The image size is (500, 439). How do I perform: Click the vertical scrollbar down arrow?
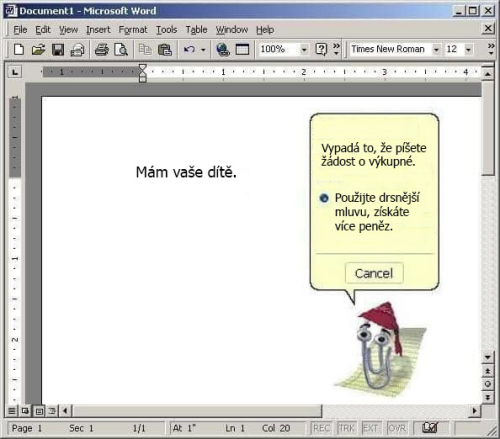(488, 357)
